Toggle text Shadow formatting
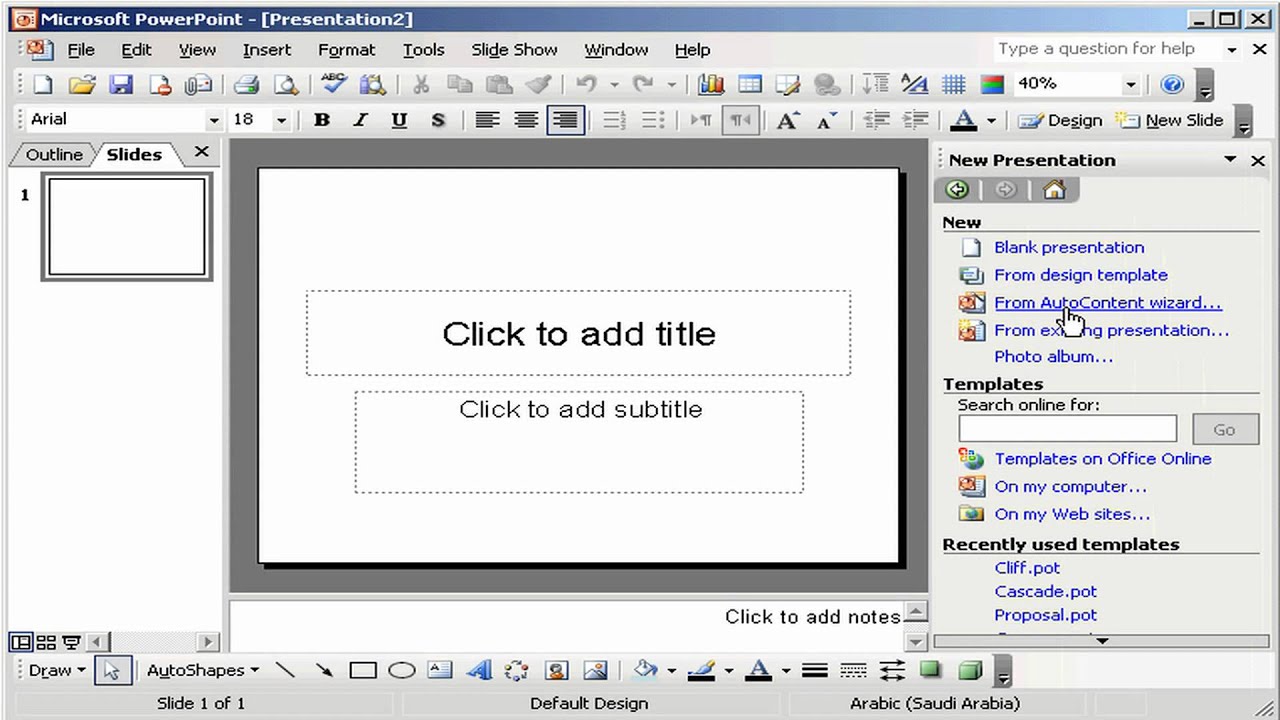Viewport: 1280px width, 720px height. [x=437, y=120]
